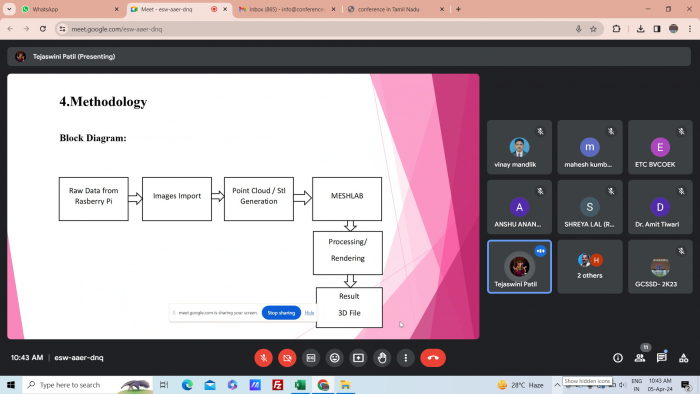Open chat with everyone panel

point(662,357)
